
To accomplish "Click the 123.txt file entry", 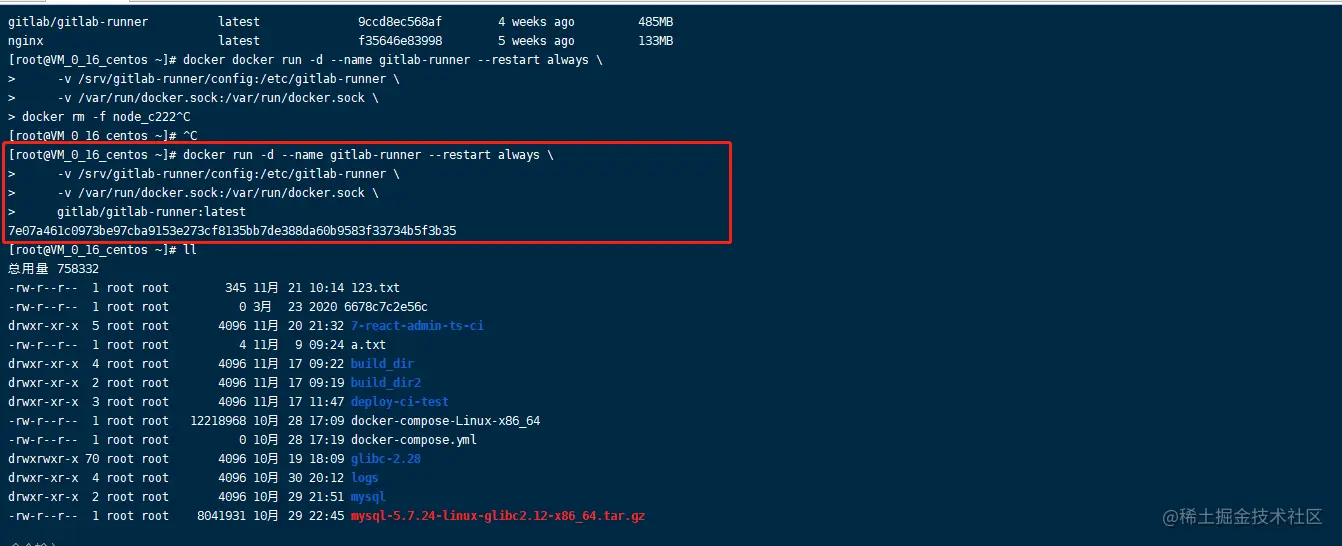I will coord(375,288).
